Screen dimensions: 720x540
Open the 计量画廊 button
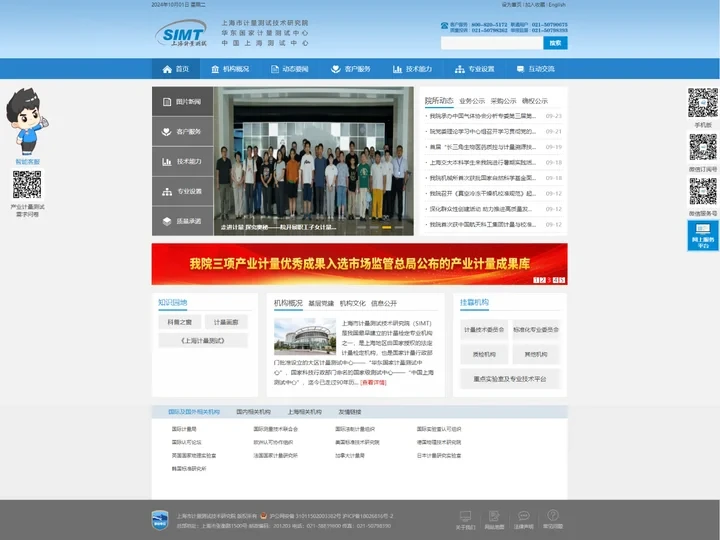226,322
